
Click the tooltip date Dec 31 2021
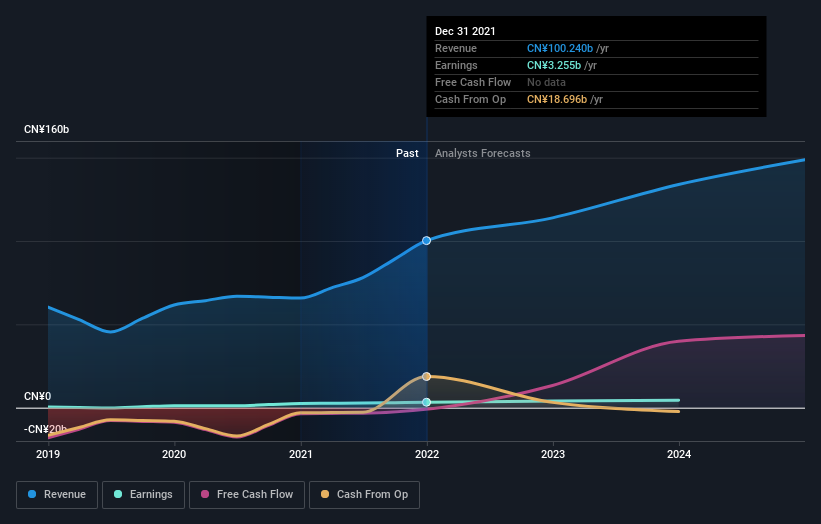(x=465, y=31)
